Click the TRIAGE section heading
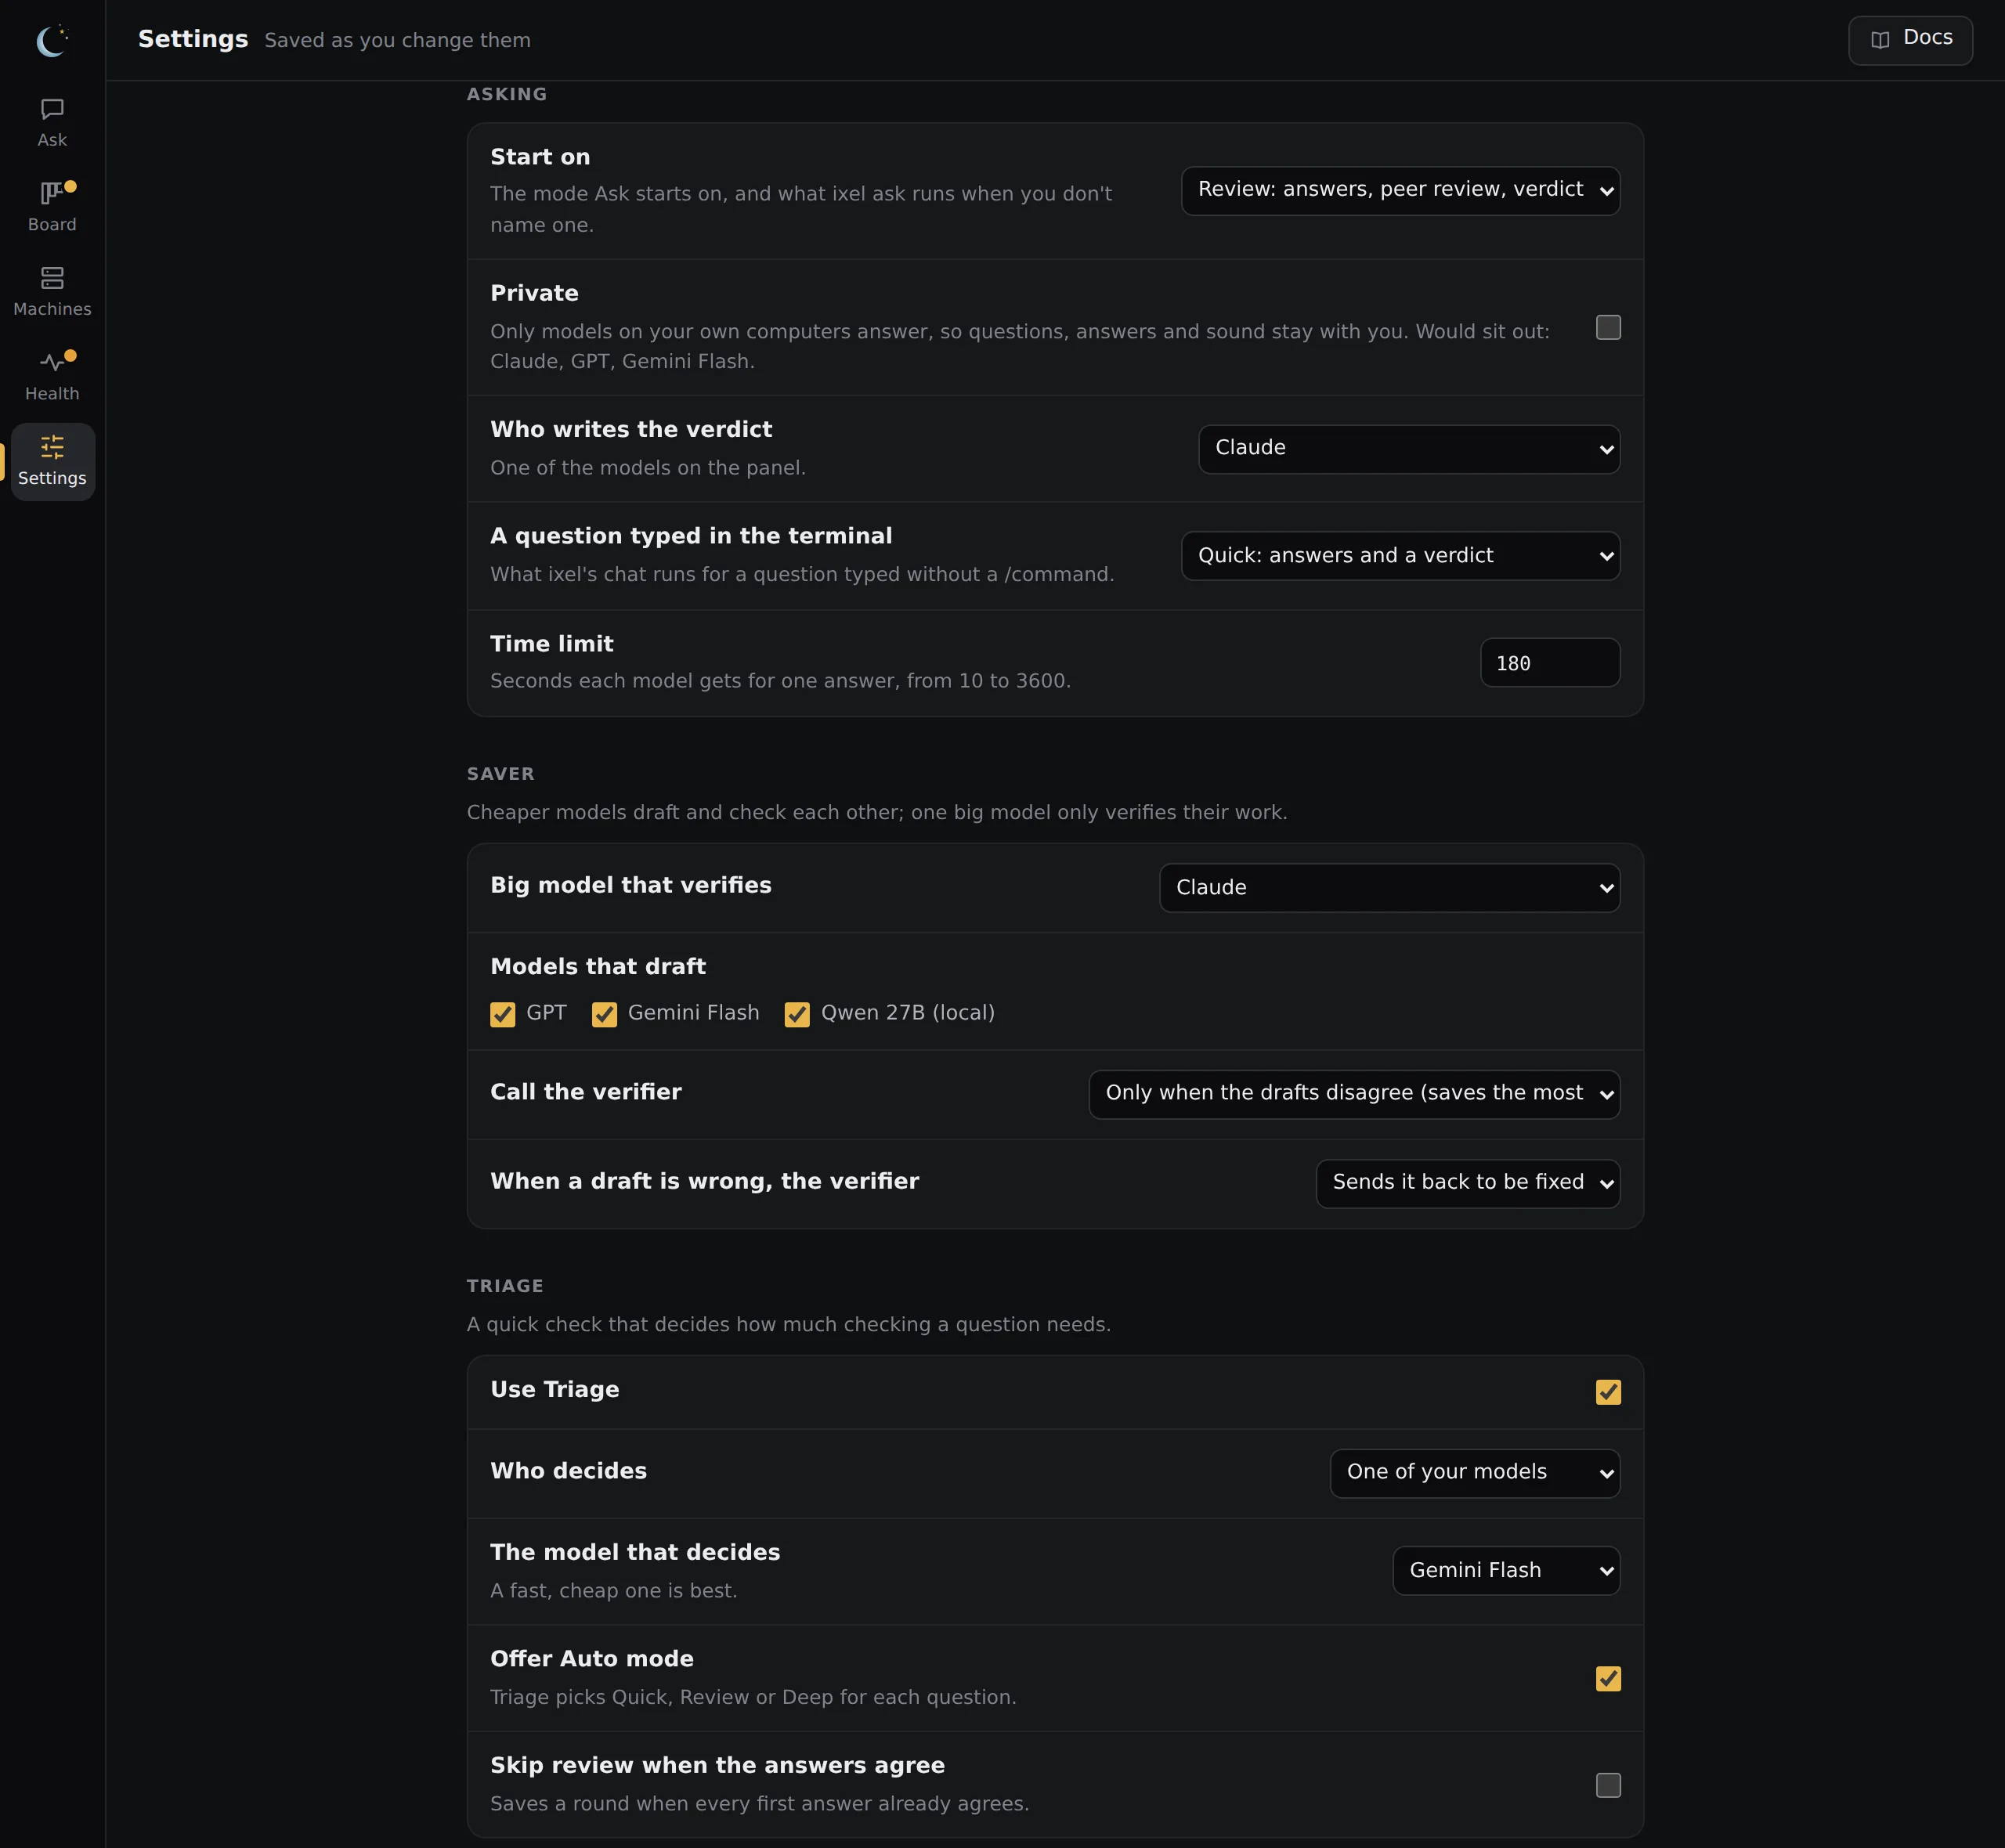 pos(505,1286)
